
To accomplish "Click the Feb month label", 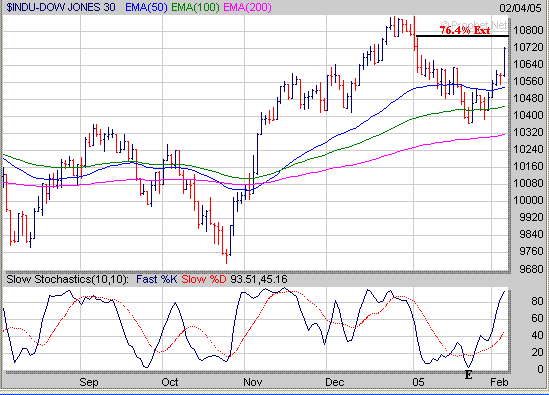I will [x=499, y=382].
